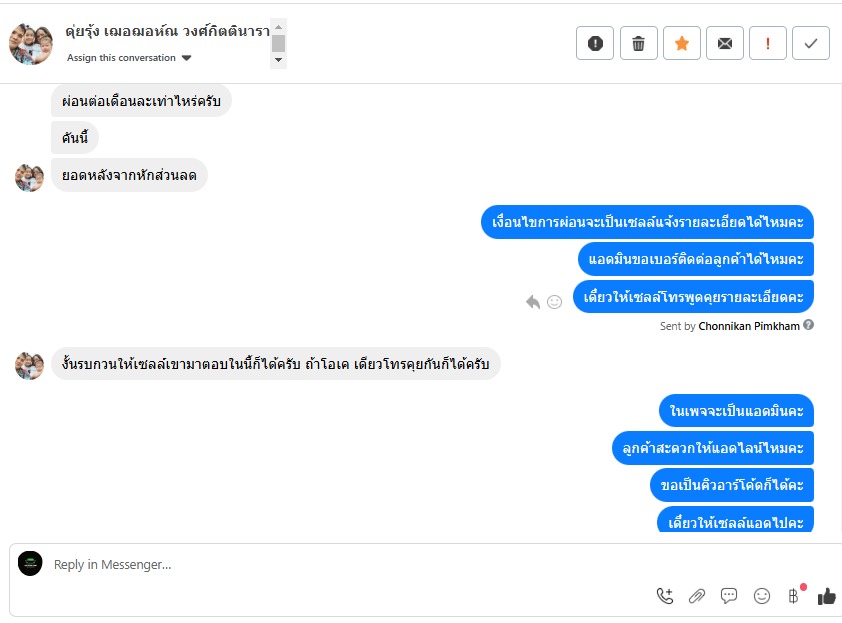Image resolution: width=842 pixels, height=623 pixels.
Task: Mark conversation done with checkmark button
Action: [x=811, y=43]
